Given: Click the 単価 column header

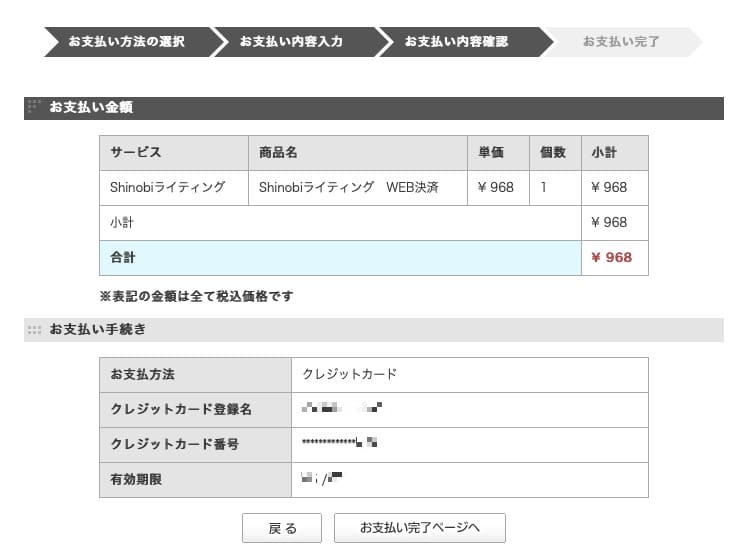Looking at the screenshot, I should (x=491, y=153).
